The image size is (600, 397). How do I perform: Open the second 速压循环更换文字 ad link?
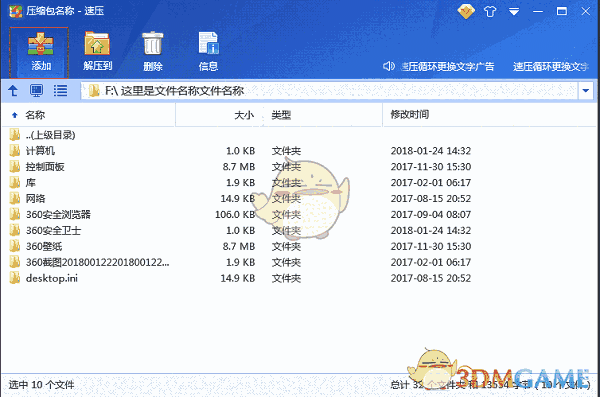pyautogui.click(x=550, y=67)
